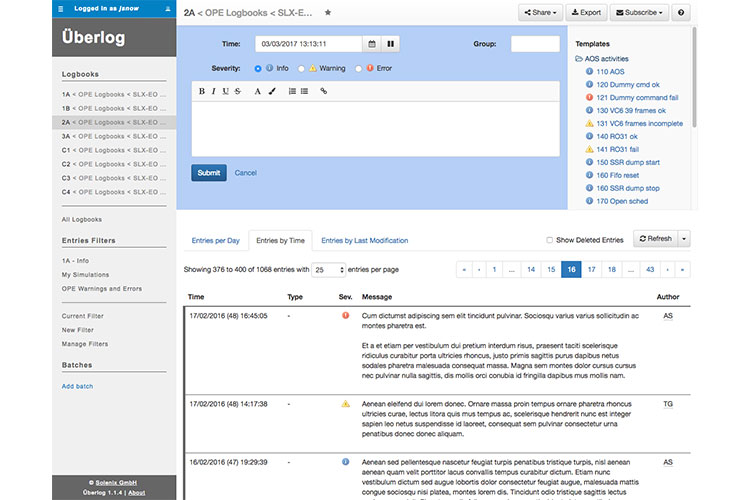Star the 2A logbook as favorite
Viewport: 750px width, 500px height.
[x=328, y=12]
